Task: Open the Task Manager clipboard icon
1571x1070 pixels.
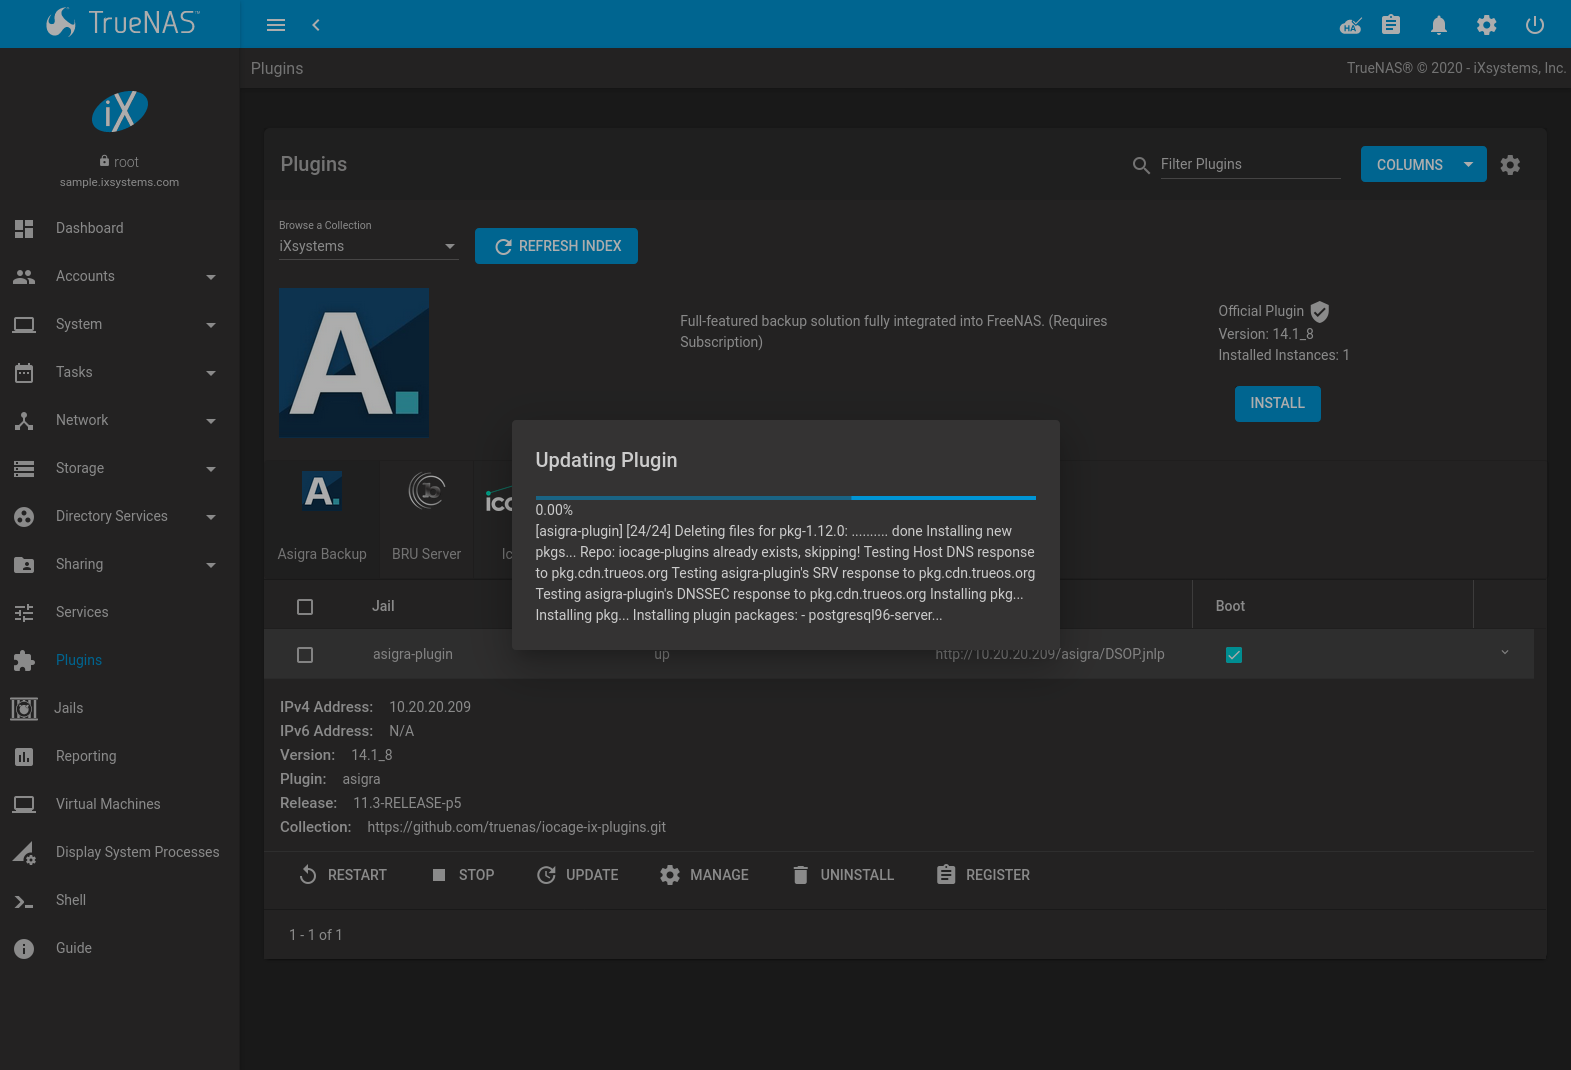Action: (x=1391, y=25)
